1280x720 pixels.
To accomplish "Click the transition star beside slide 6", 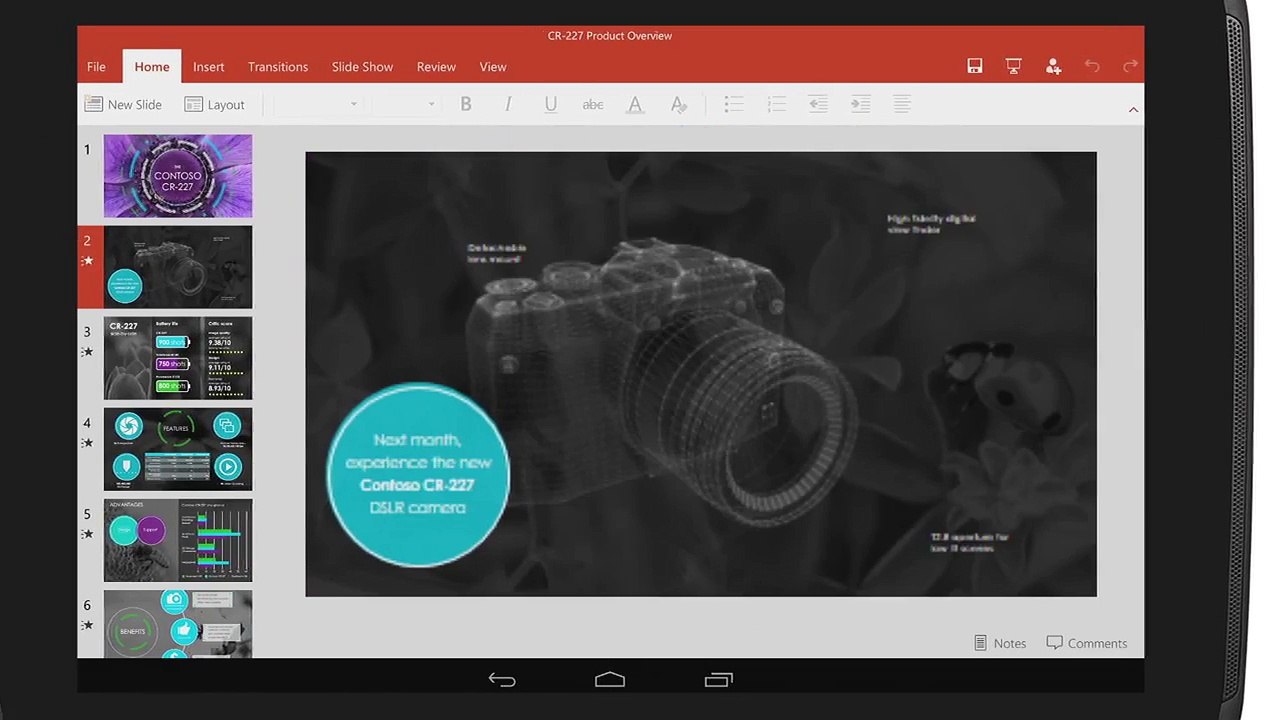I will coord(88,625).
